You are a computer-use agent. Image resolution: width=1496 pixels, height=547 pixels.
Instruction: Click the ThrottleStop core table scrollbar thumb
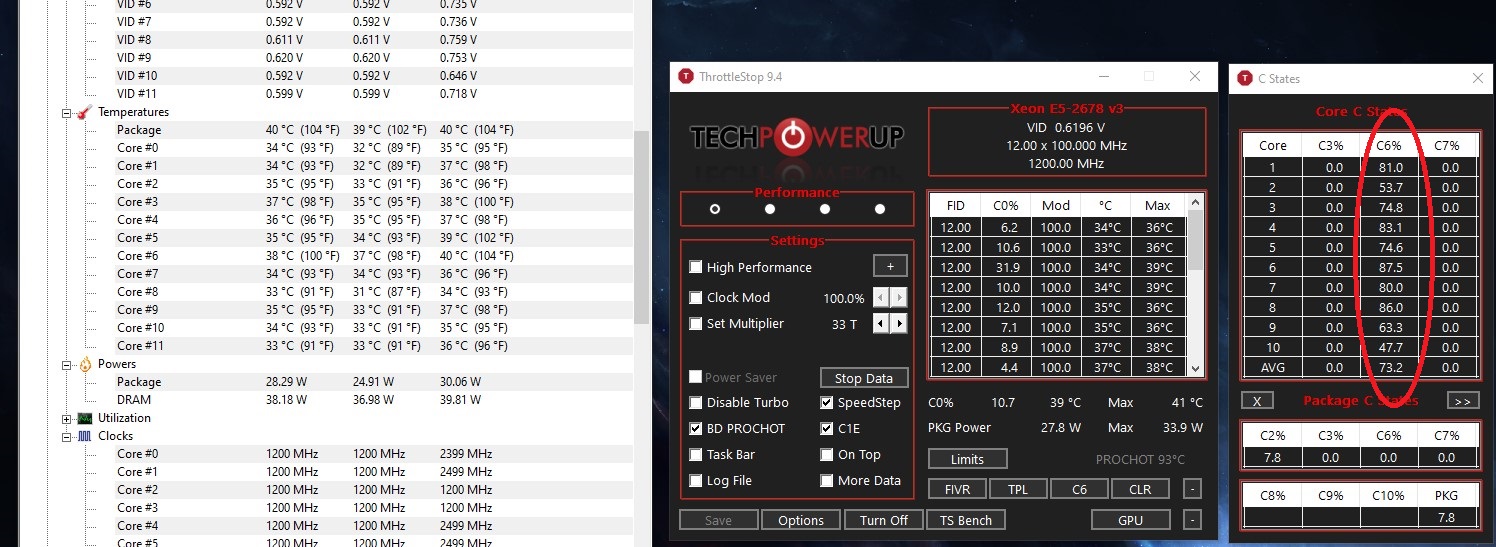[1195, 241]
